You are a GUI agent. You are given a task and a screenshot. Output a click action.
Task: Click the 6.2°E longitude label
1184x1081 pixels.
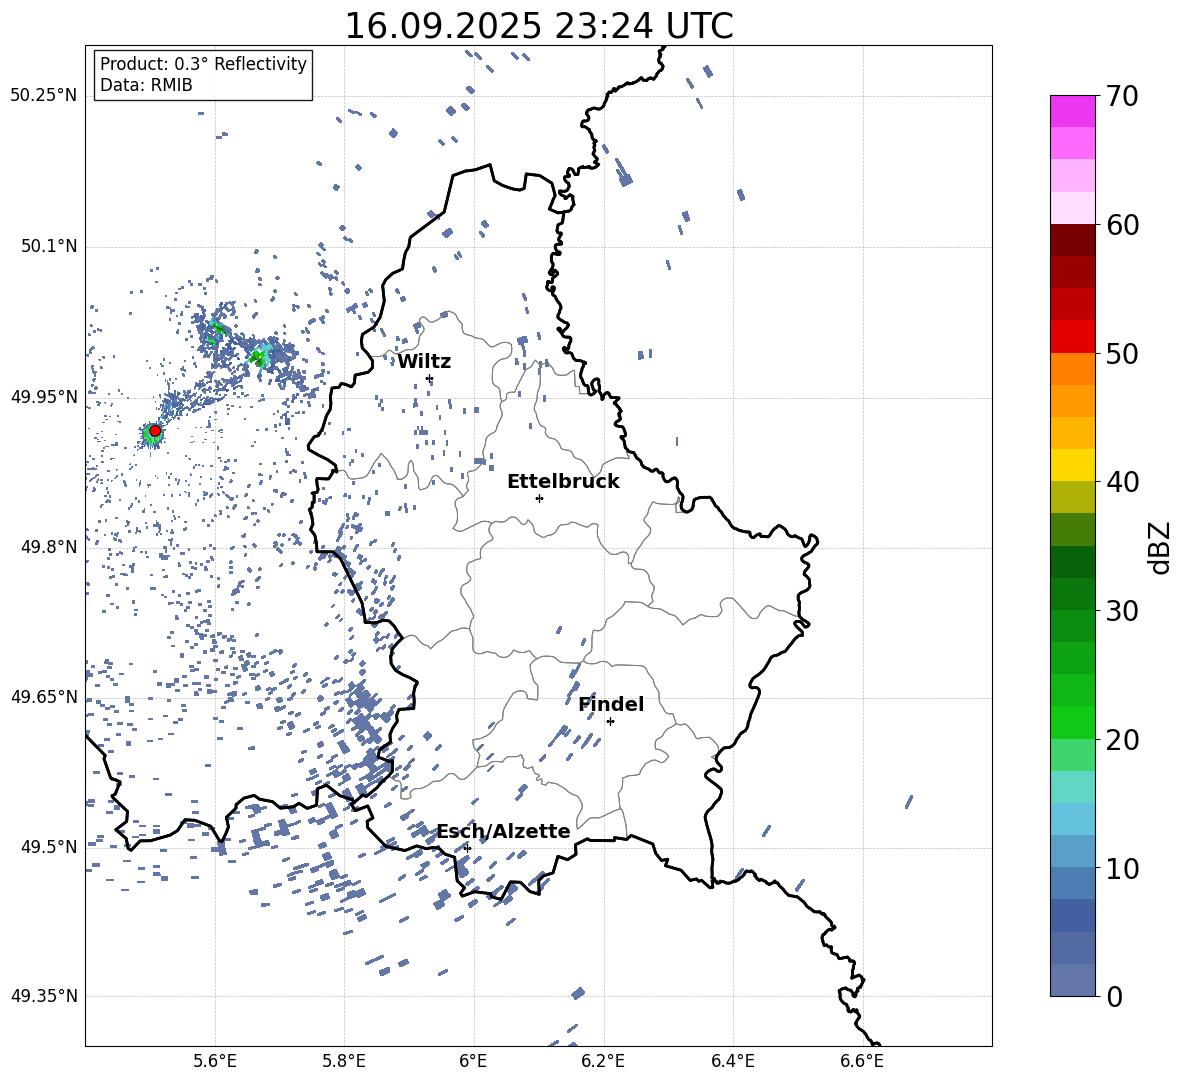pos(603,1061)
